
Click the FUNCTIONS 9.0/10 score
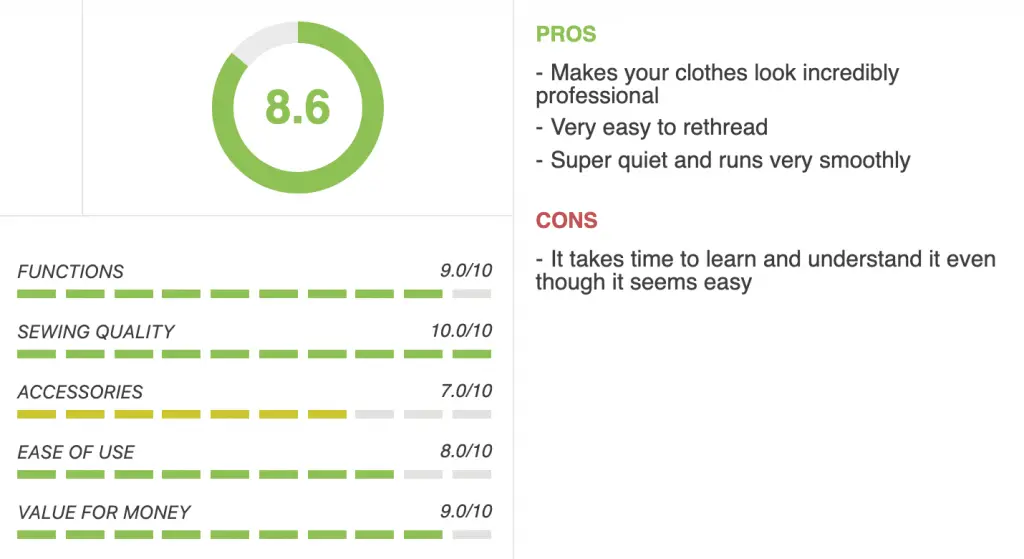pyautogui.click(x=466, y=270)
